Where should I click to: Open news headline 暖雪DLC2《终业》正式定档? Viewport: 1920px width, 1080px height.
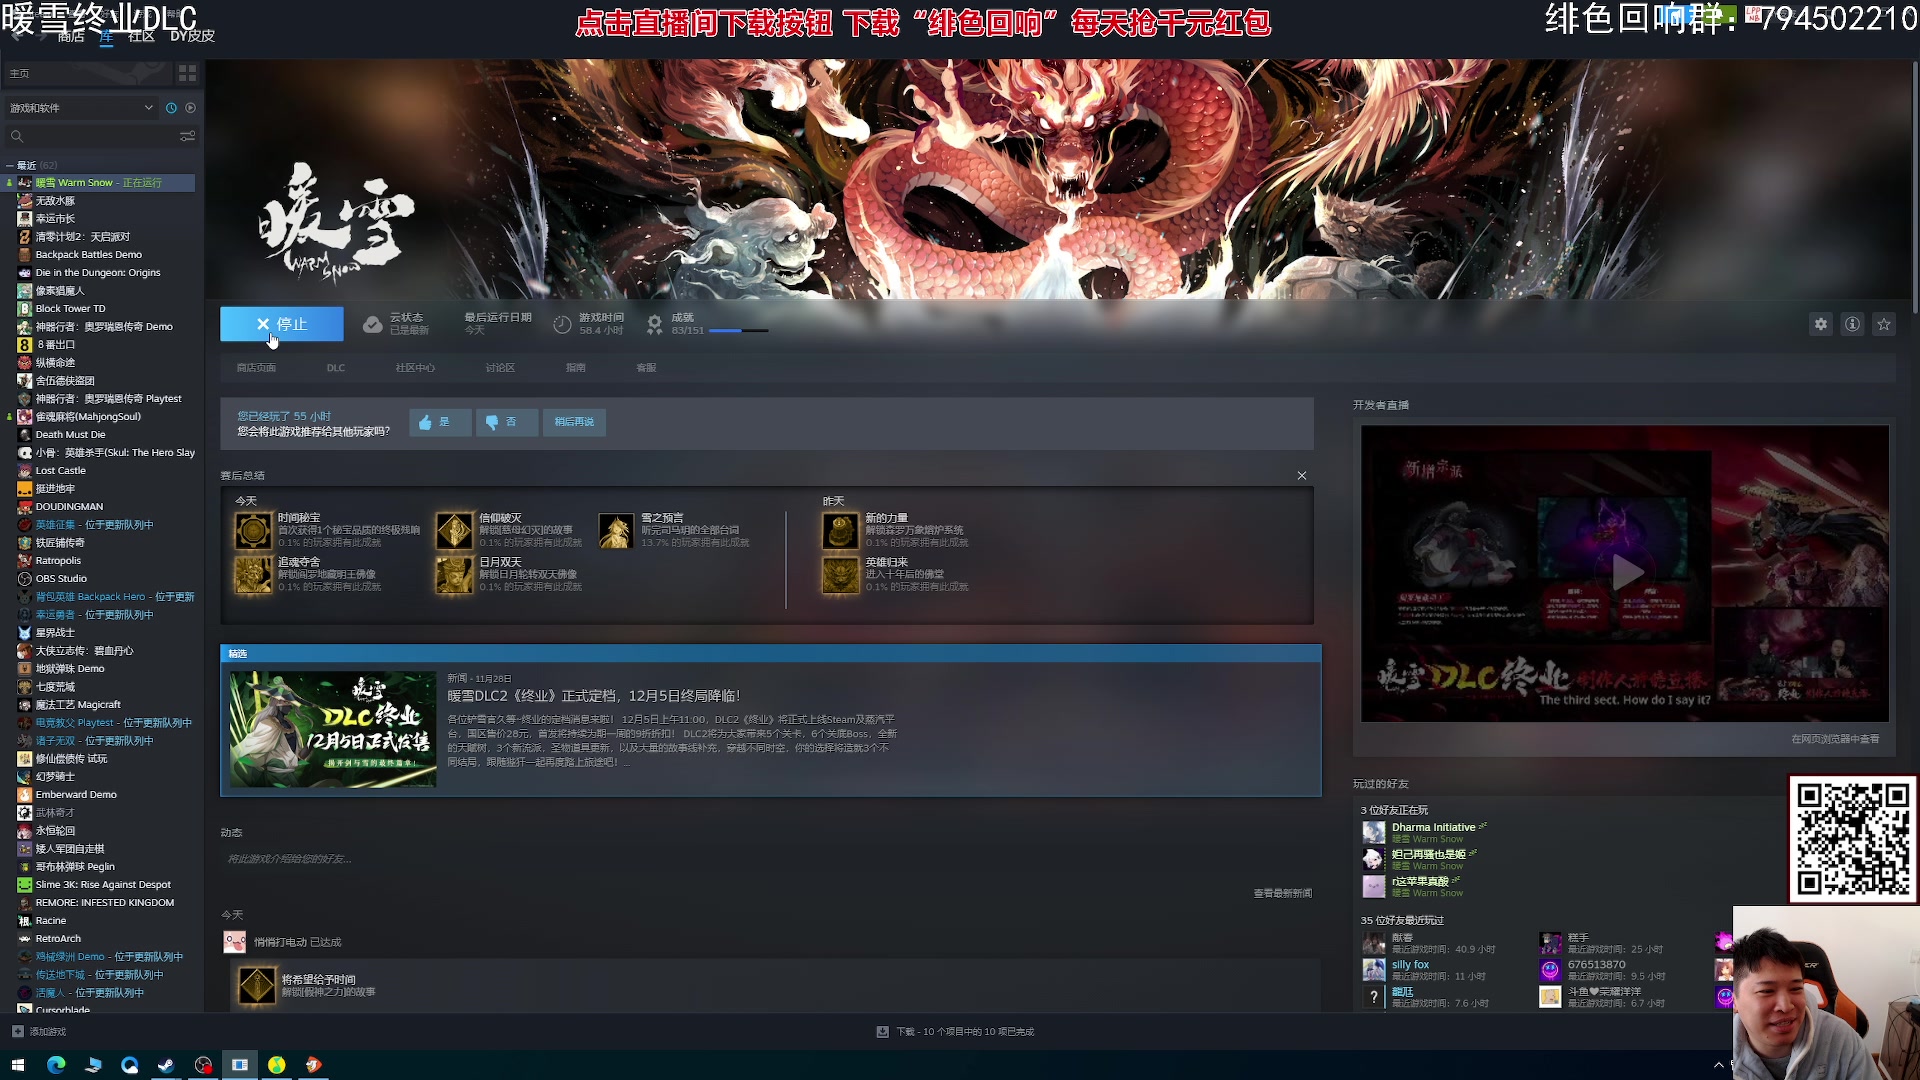594,696
